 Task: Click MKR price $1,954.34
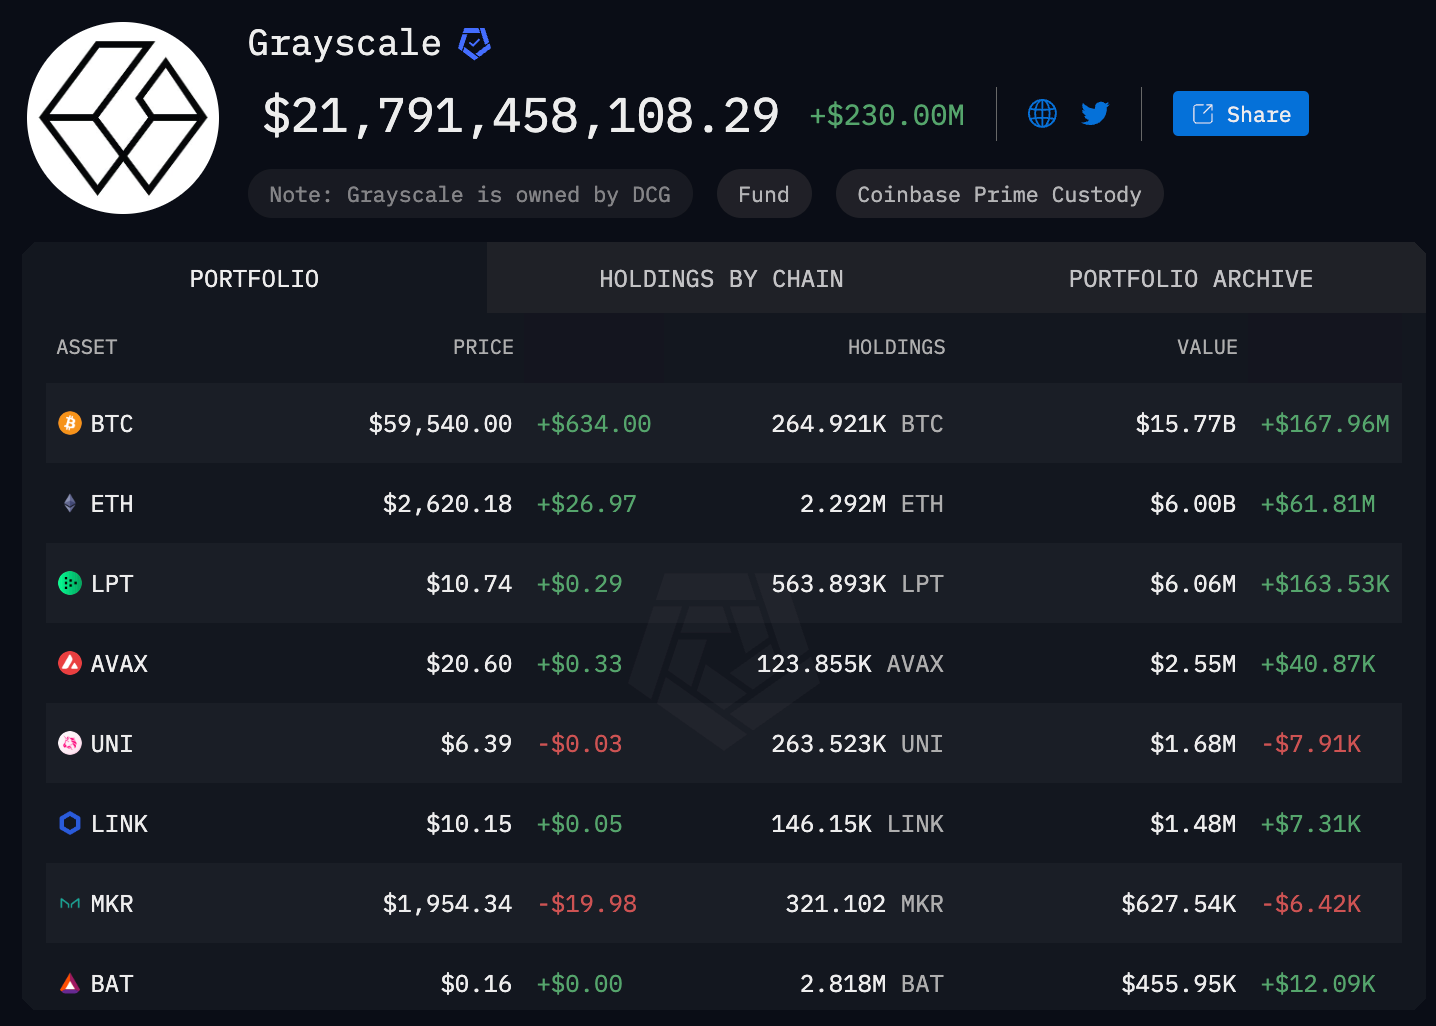tap(447, 904)
